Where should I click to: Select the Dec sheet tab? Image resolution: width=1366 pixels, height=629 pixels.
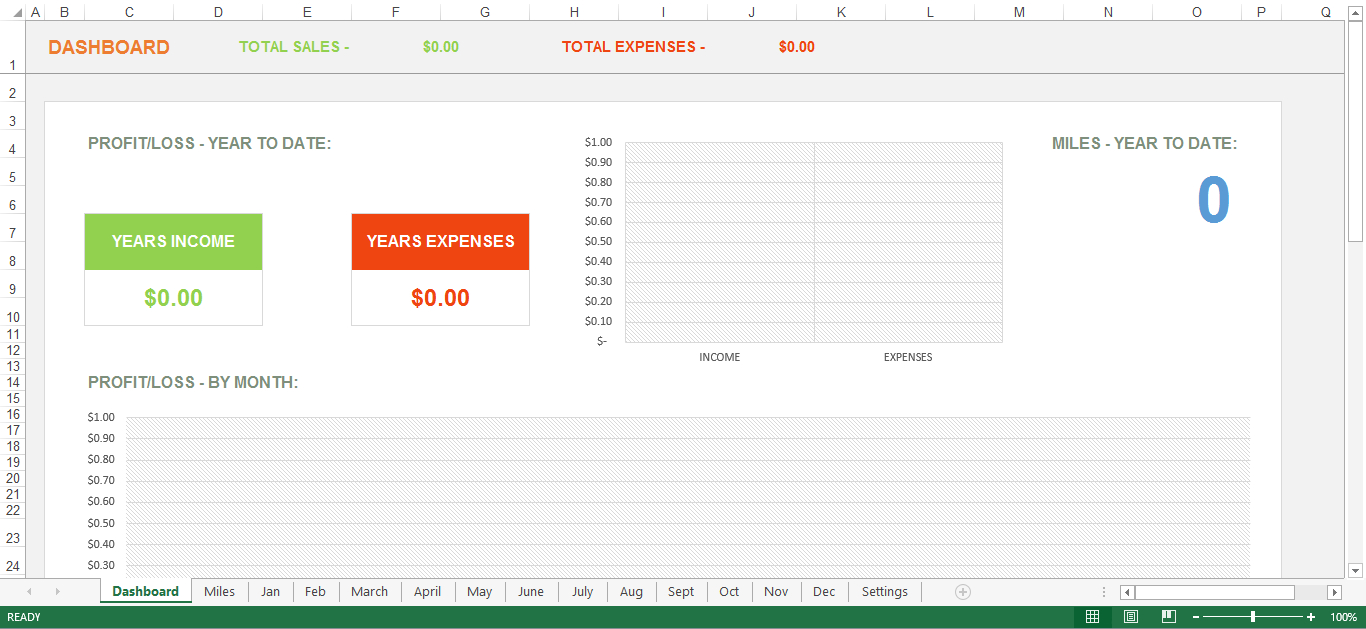tap(824, 592)
